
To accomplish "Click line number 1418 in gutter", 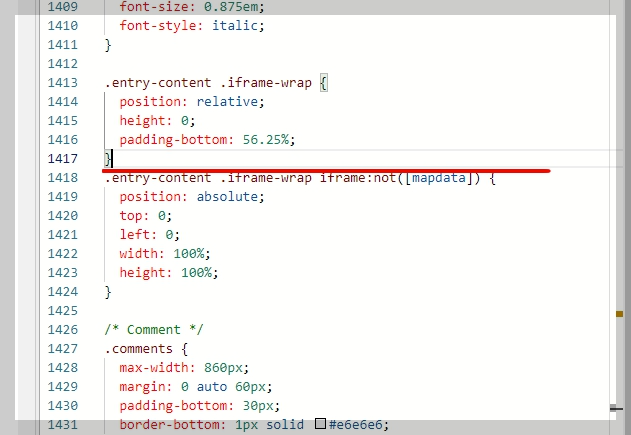I will [x=63, y=178].
